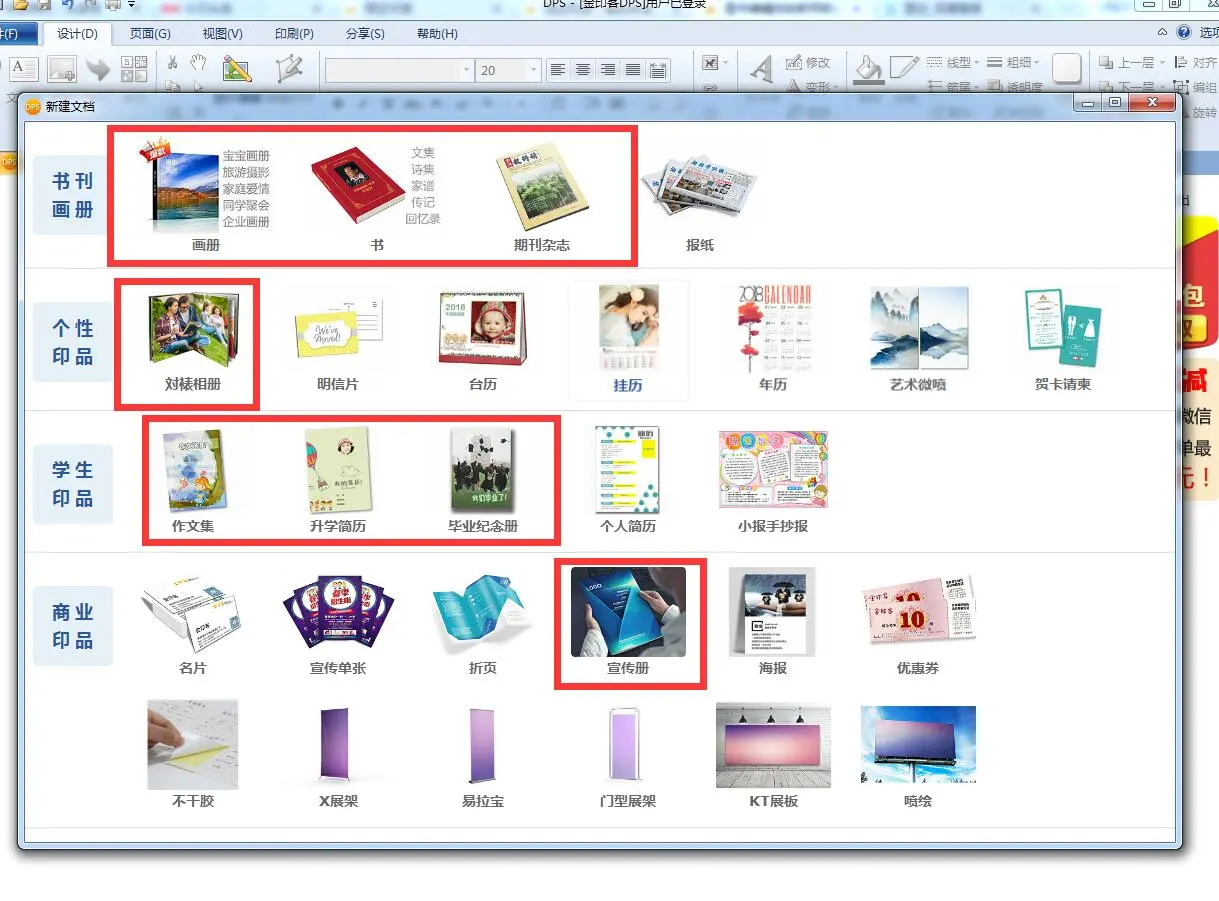Viewport: 1219px width, 901px height.
Task: Open the 设计(D) ribbon tab
Action: click(x=77, y=34)
